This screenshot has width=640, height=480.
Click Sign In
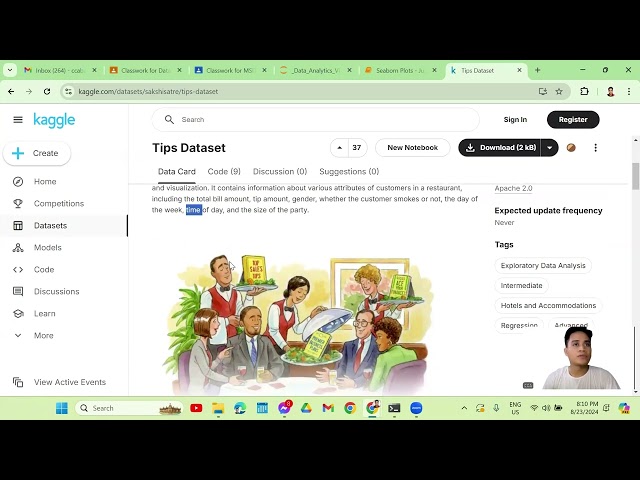tap(515, 120)
